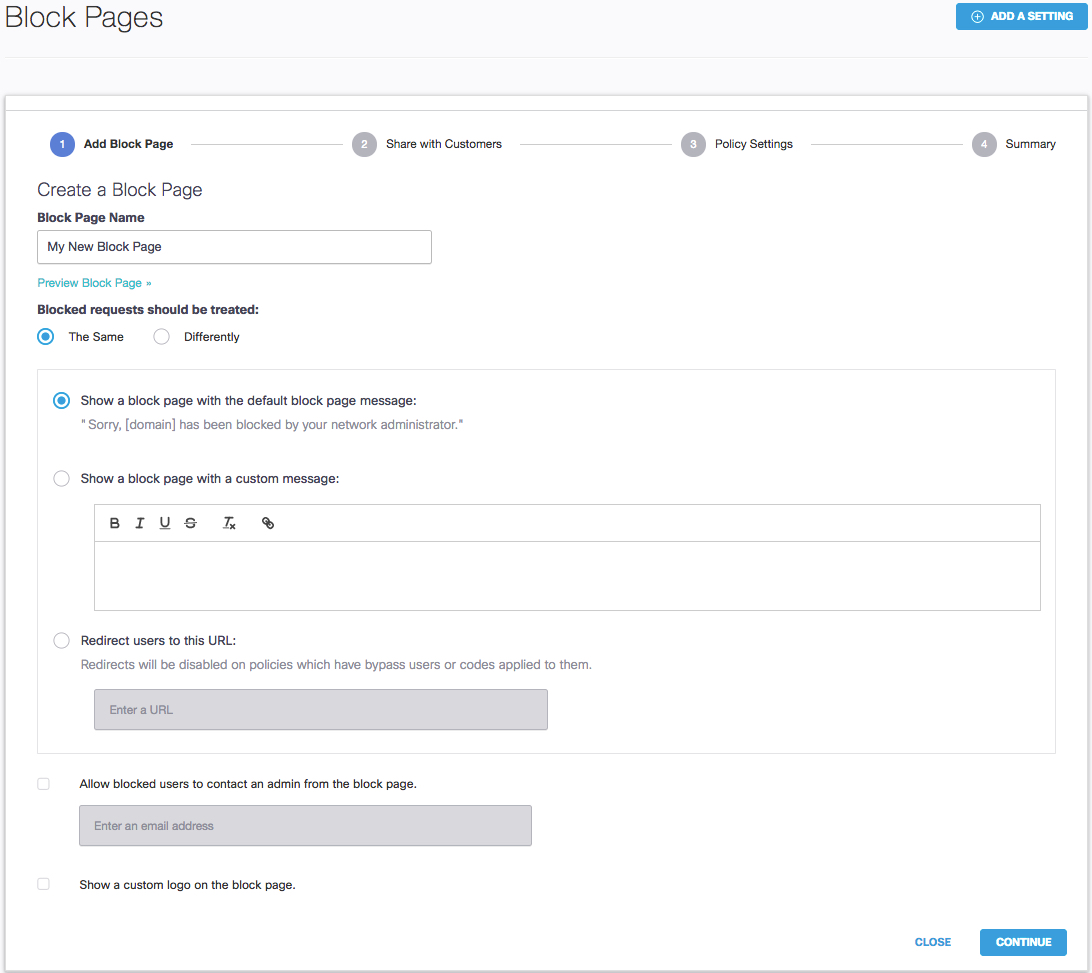1092x973 pixels.
Task: Enable allowing blocked users to contact an admin
Action: [43, 783]
